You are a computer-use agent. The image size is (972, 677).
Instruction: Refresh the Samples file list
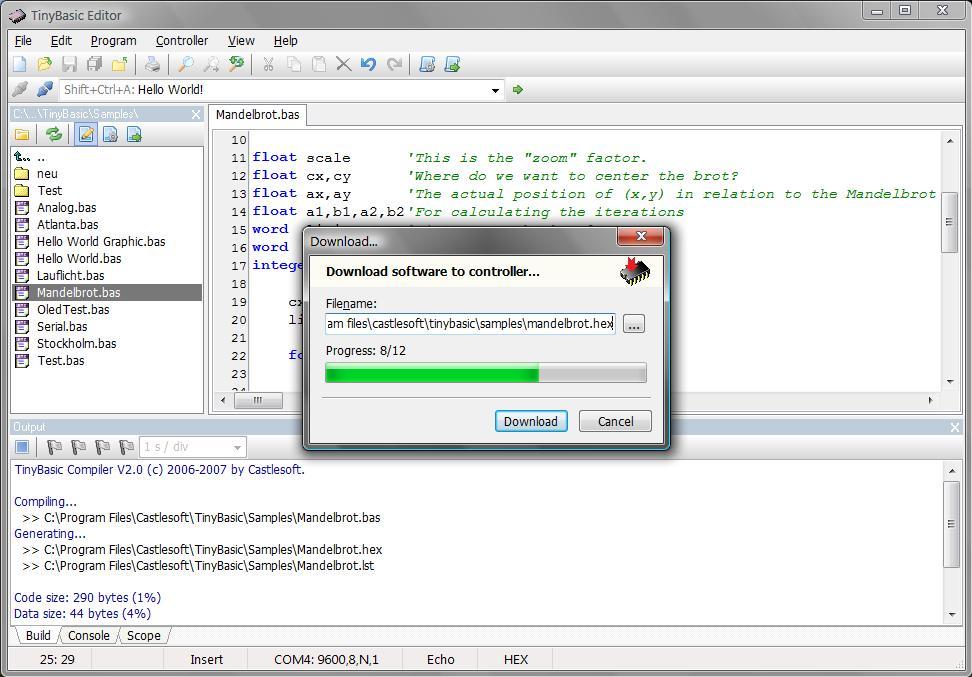coord(54,135)
